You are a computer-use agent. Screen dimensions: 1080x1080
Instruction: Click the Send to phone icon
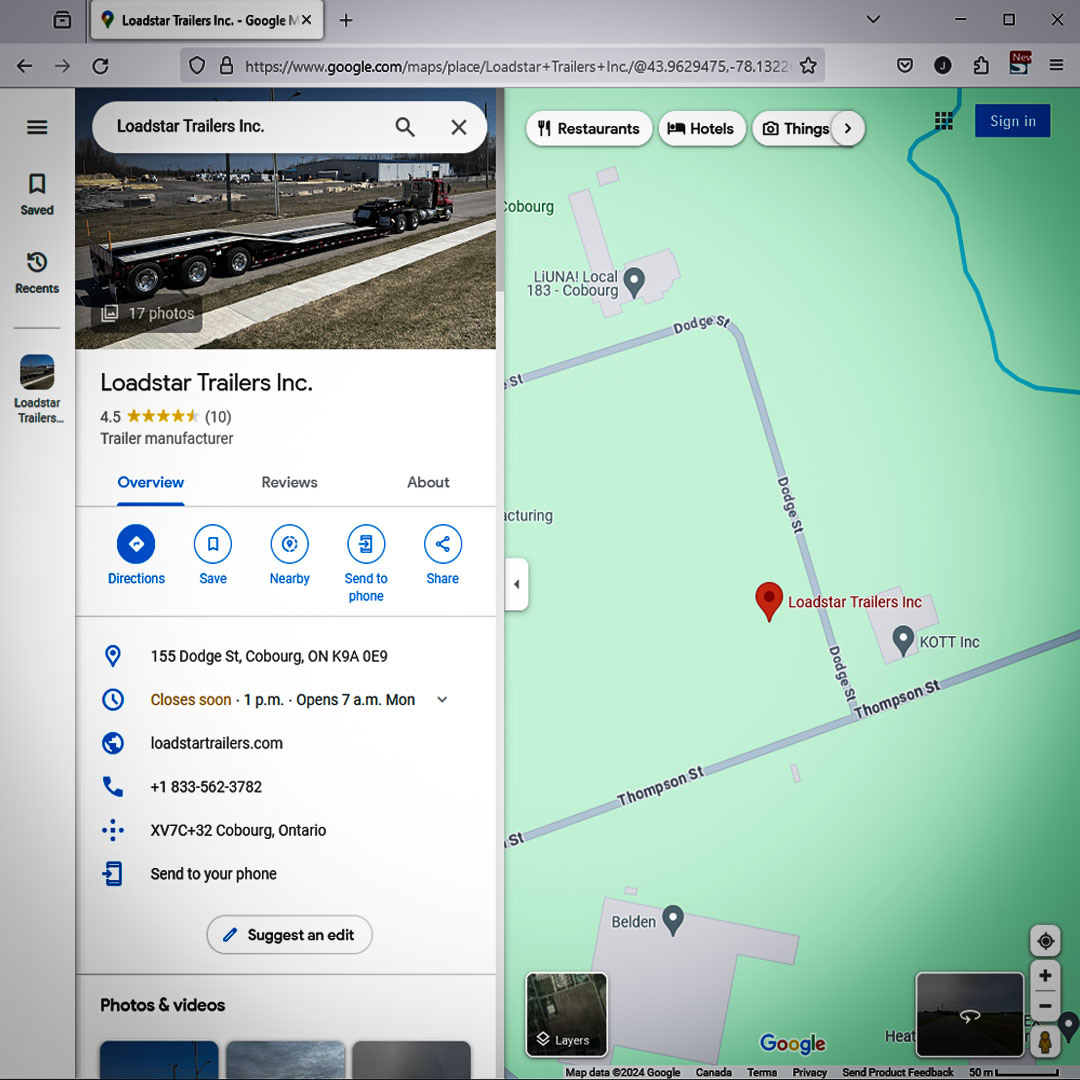click(x=366, y=544)
